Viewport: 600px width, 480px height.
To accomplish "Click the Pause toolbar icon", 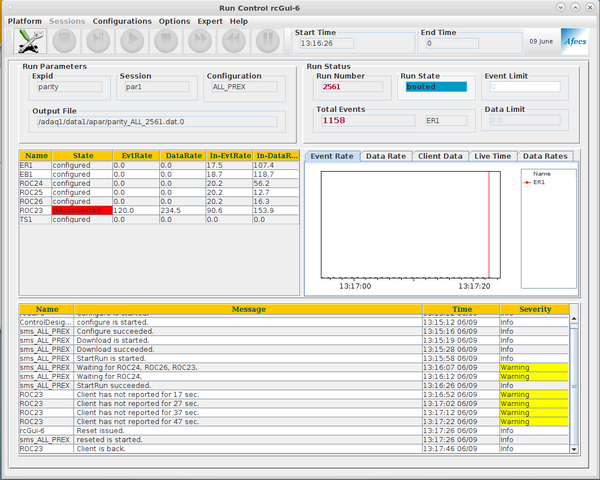I will (x=268, y=40).
